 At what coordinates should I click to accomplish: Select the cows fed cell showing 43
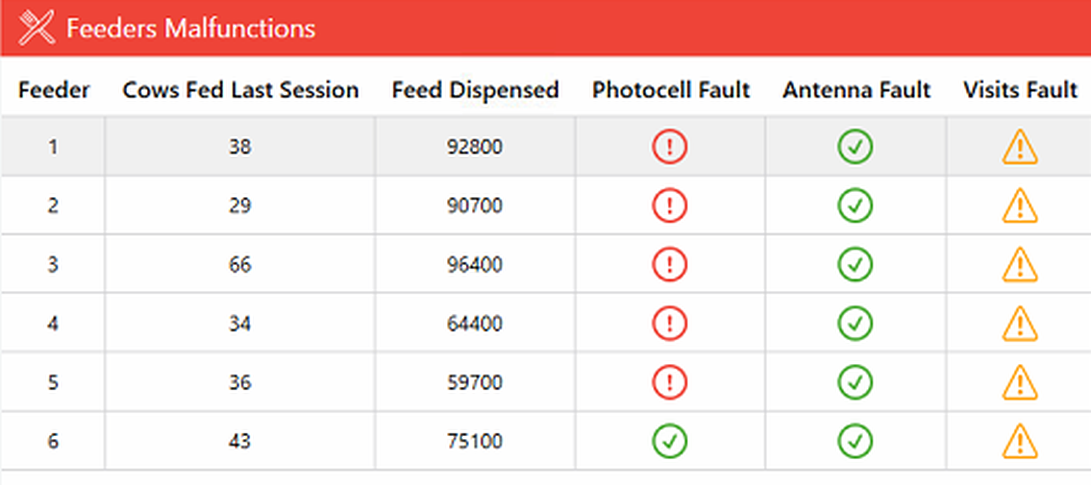pos(239,441)
